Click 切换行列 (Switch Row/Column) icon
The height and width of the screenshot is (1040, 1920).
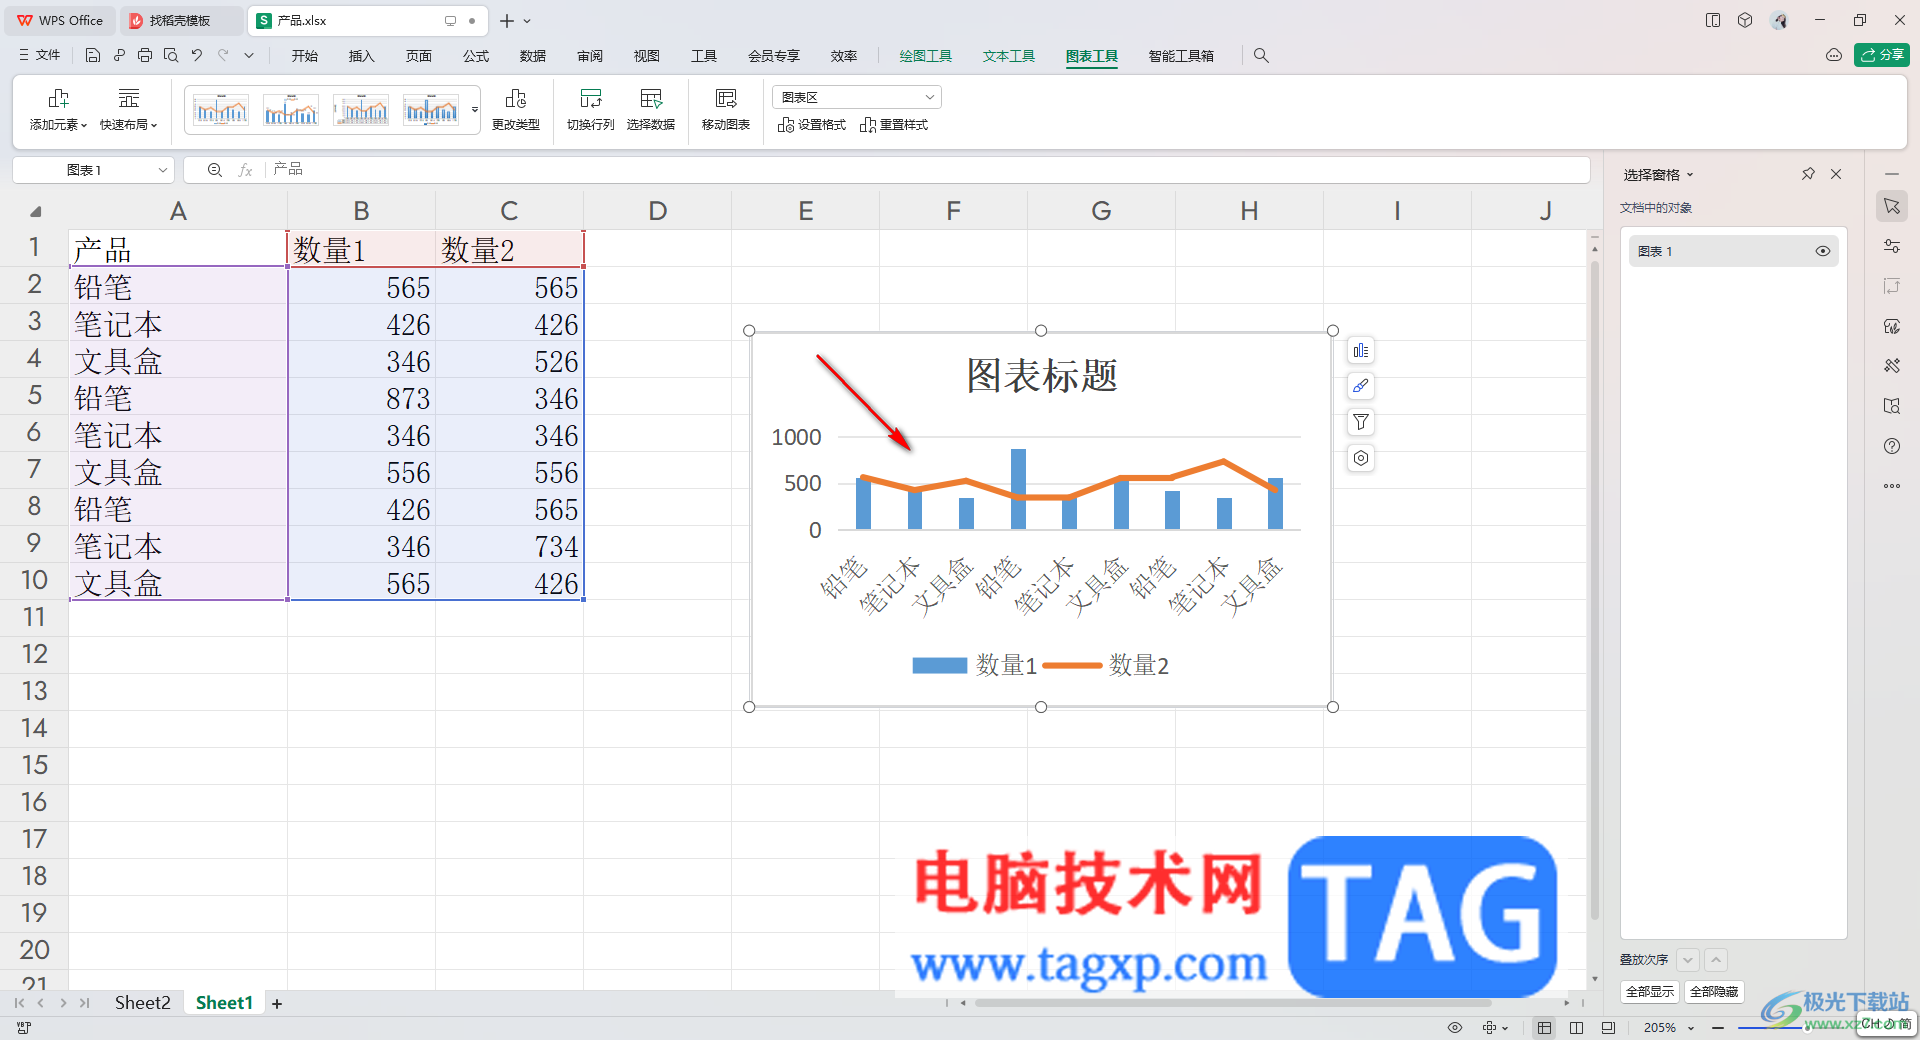click(x=591, y=109)
